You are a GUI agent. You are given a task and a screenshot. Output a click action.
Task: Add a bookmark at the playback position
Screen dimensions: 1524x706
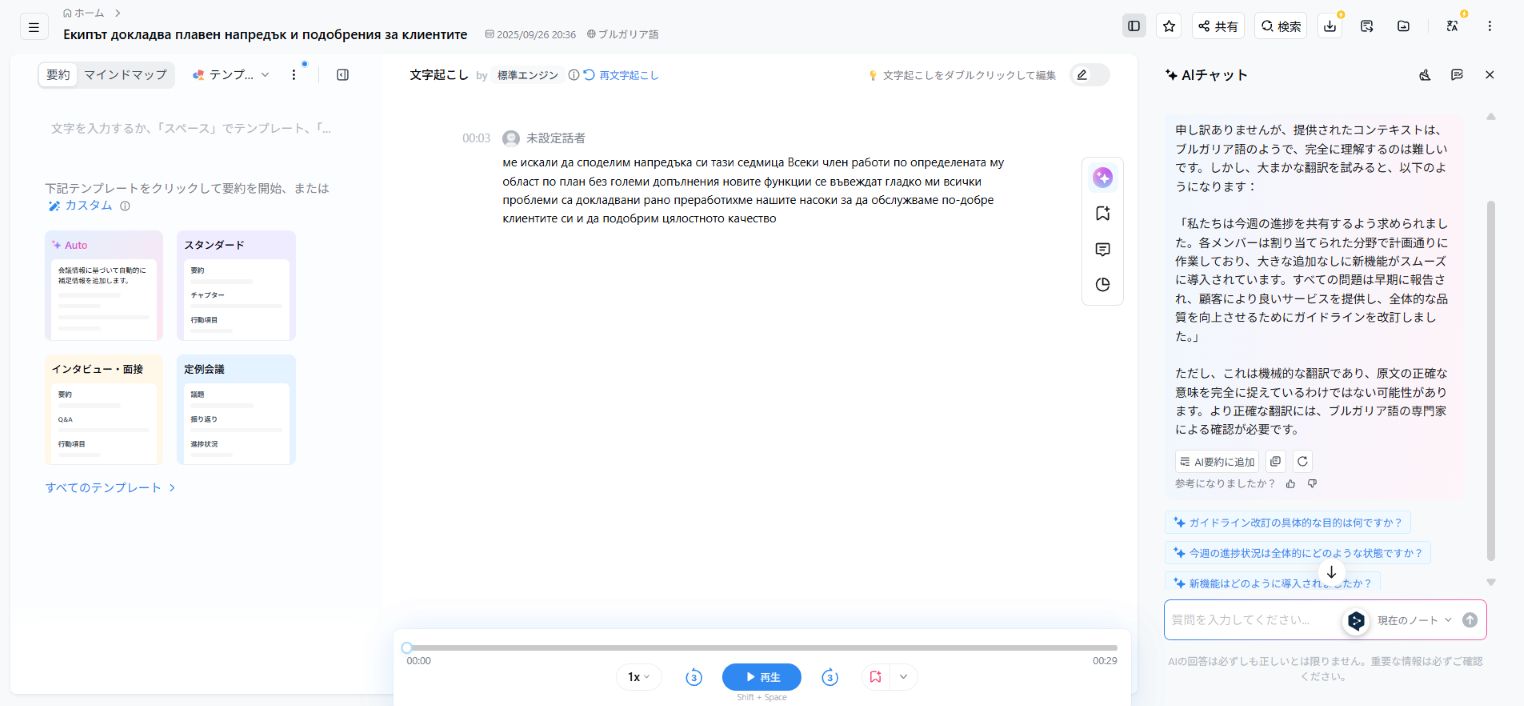875,677
